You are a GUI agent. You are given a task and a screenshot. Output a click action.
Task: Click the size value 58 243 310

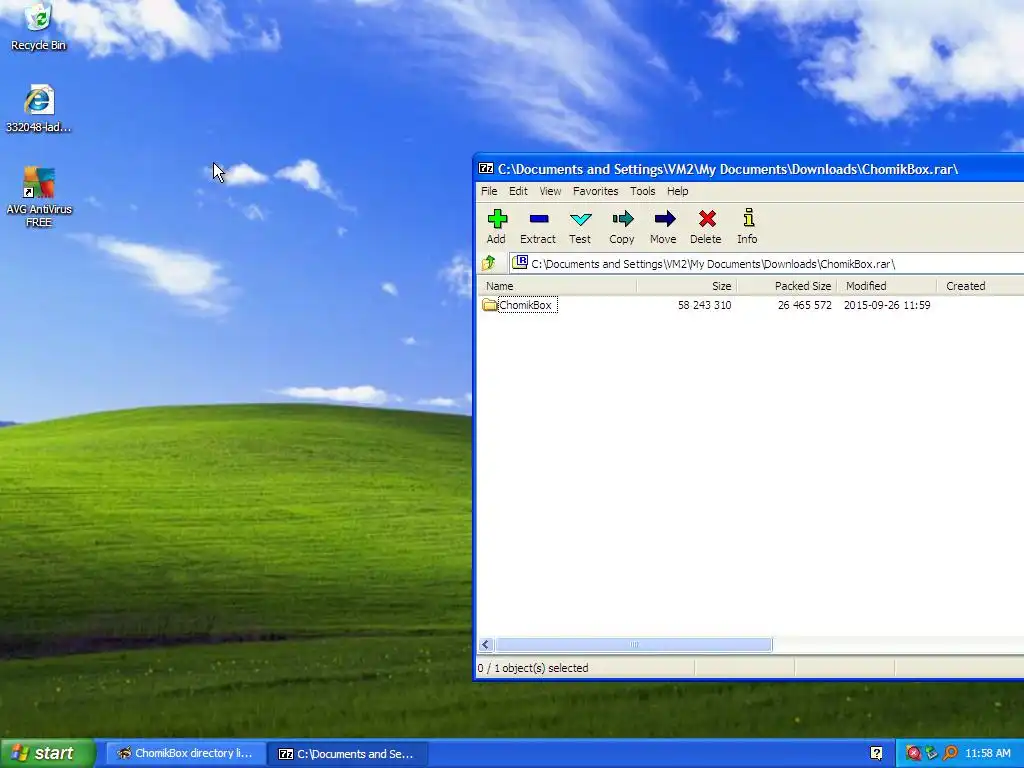[704, 305]
